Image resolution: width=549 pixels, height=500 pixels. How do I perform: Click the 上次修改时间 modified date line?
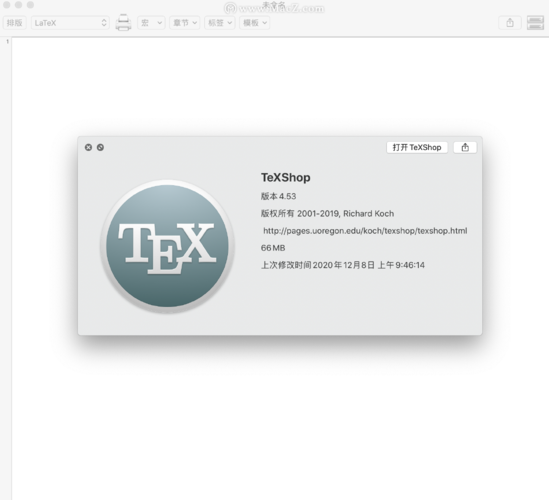click(x=343, y=265)
